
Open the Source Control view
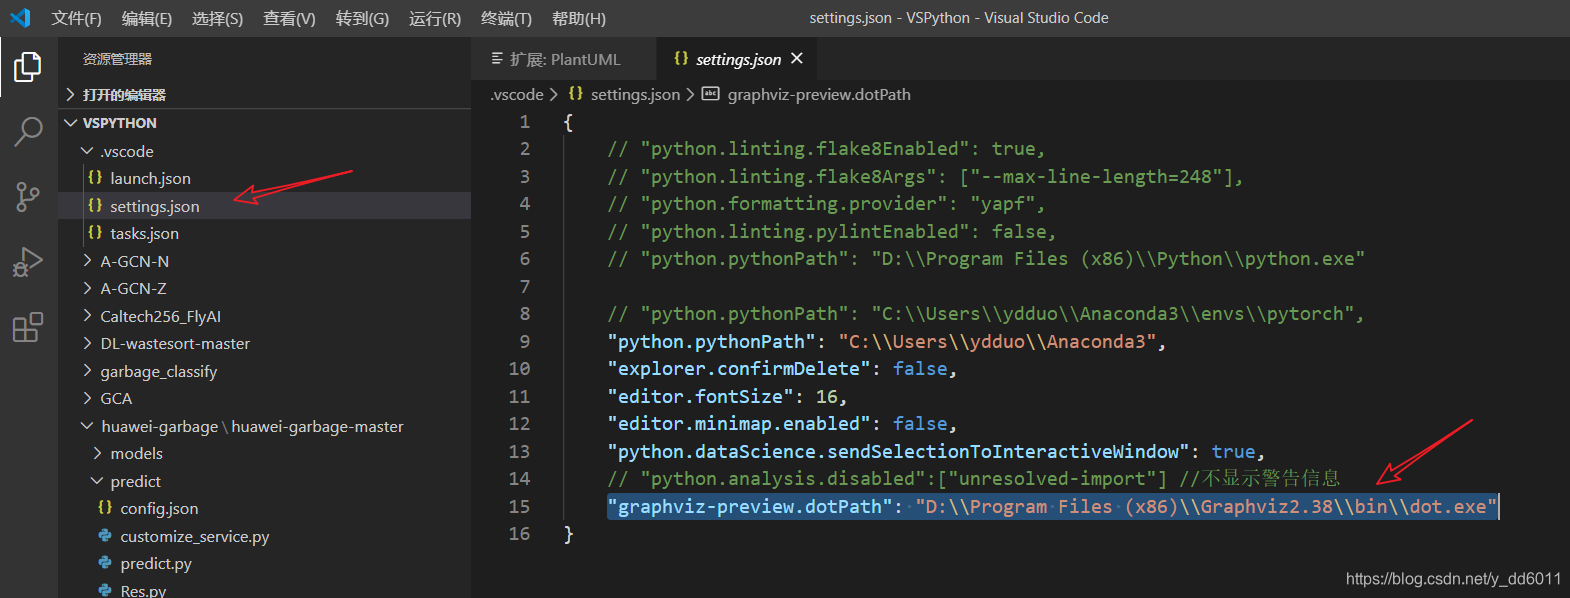(28, 197)
